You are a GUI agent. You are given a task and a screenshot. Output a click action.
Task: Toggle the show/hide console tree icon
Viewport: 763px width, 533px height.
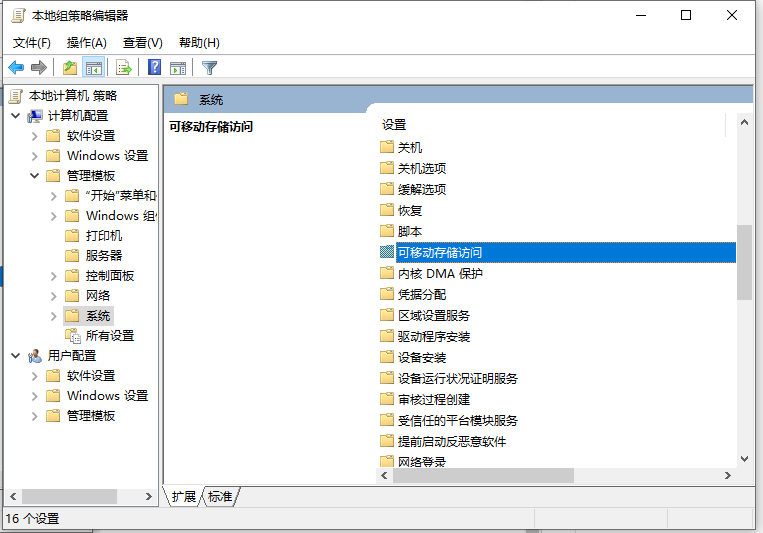pyautogui.click(x=93, y=67)
